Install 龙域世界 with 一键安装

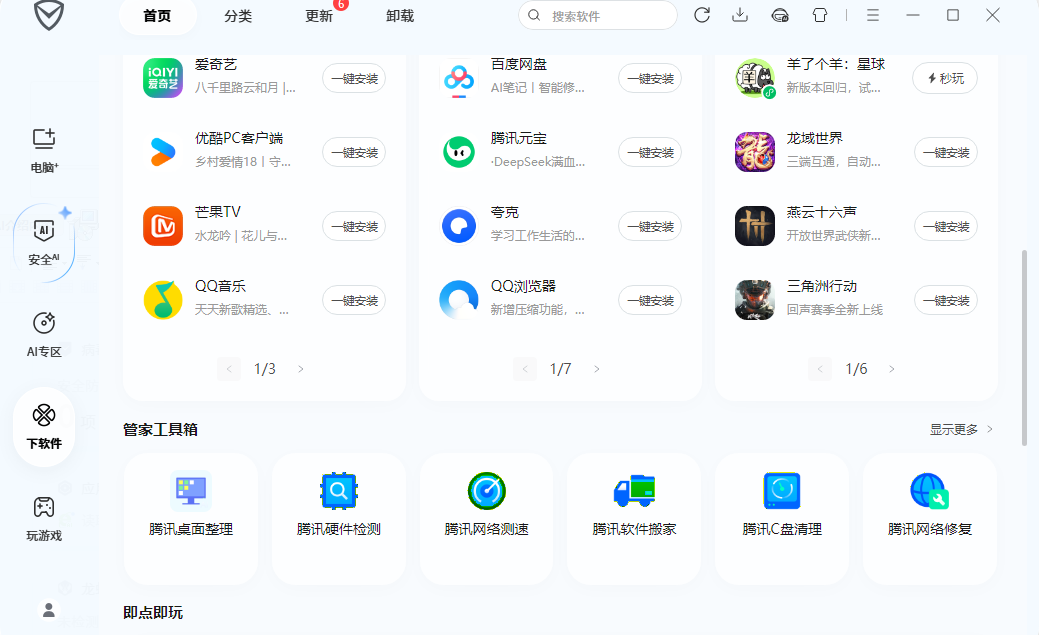point(946,152)
